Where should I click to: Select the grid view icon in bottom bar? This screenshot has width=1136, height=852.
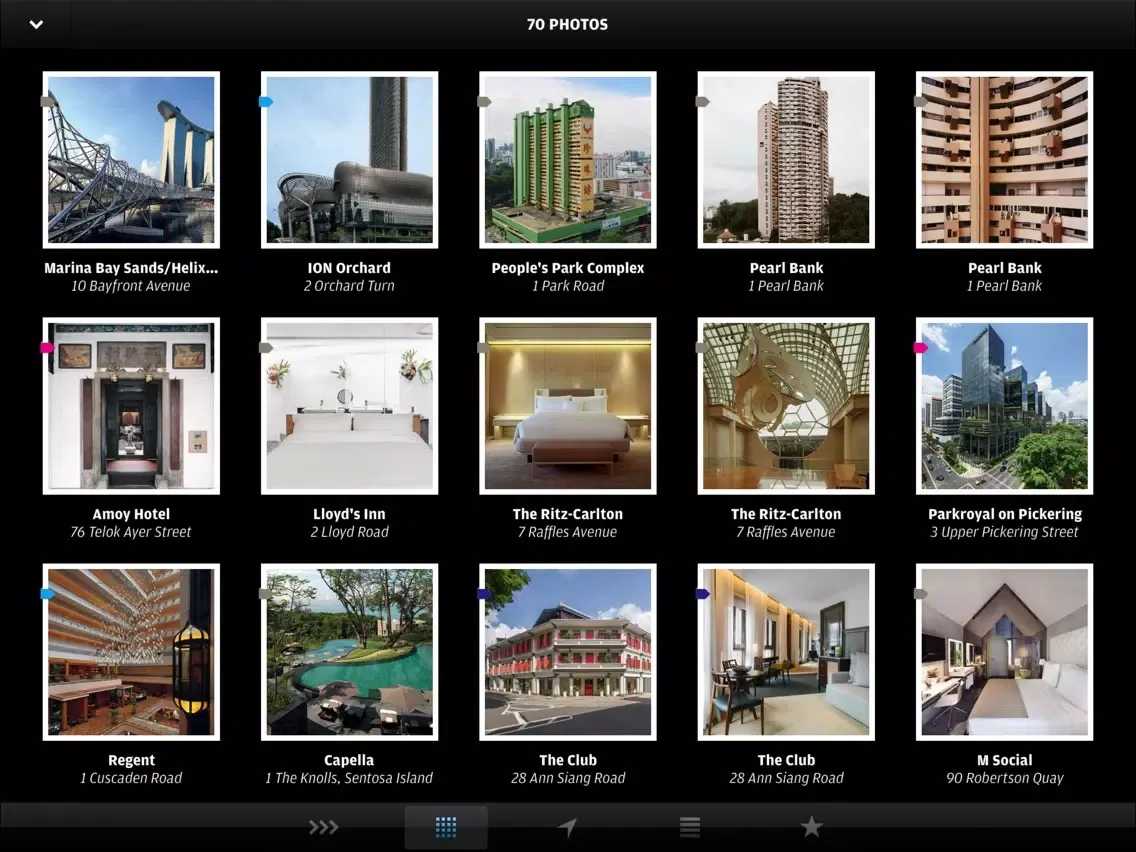click(446, 827)
